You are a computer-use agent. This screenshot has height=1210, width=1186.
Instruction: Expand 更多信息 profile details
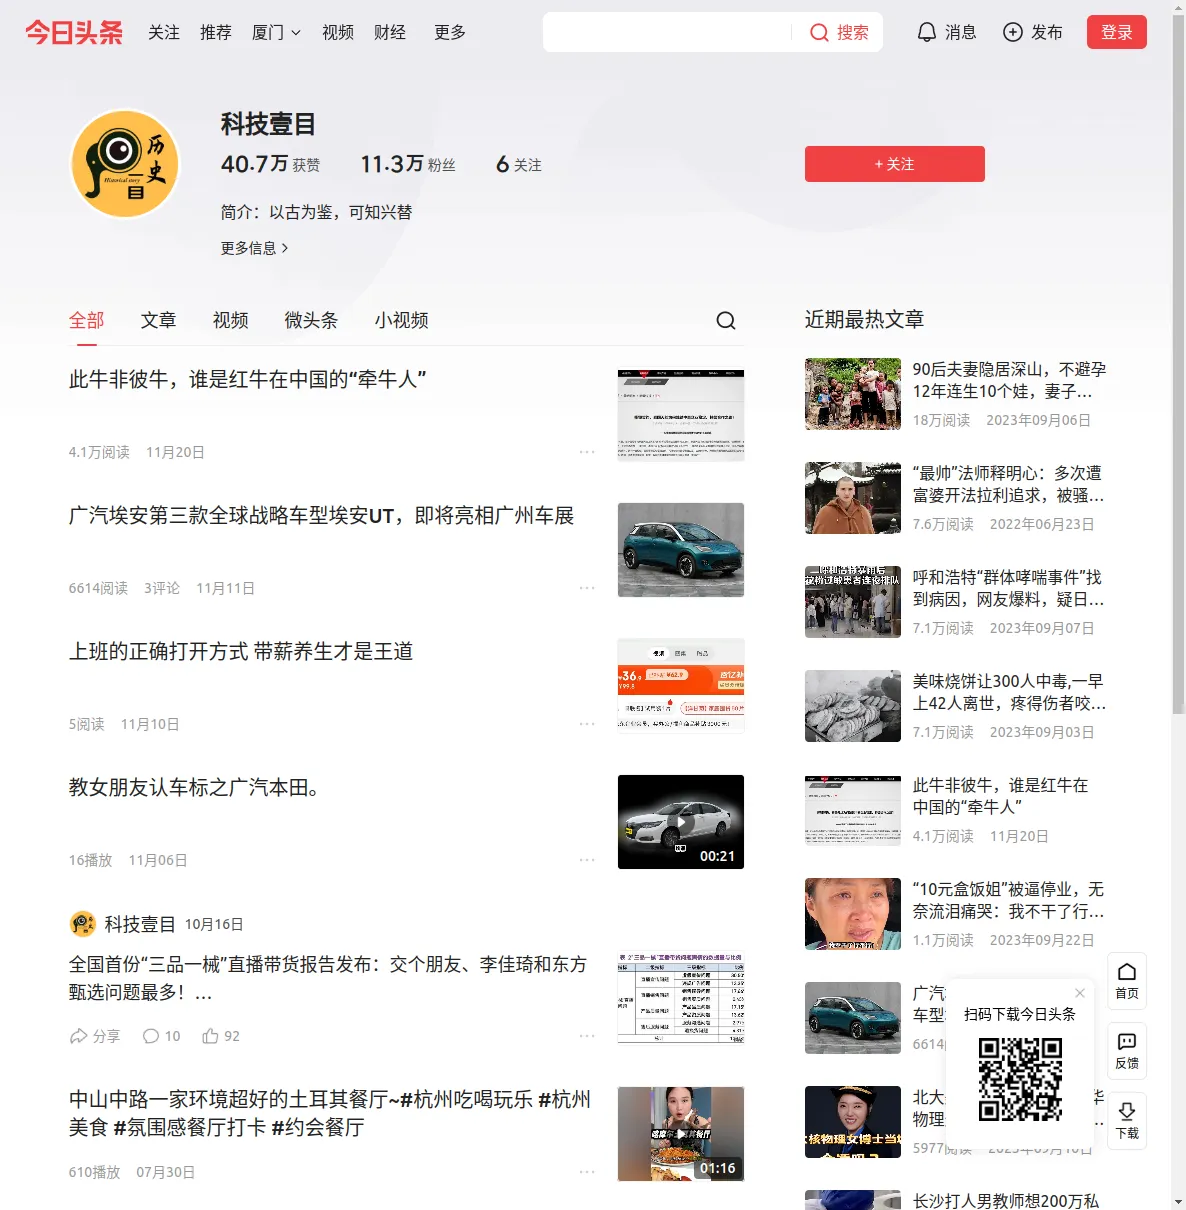point(255,248)
